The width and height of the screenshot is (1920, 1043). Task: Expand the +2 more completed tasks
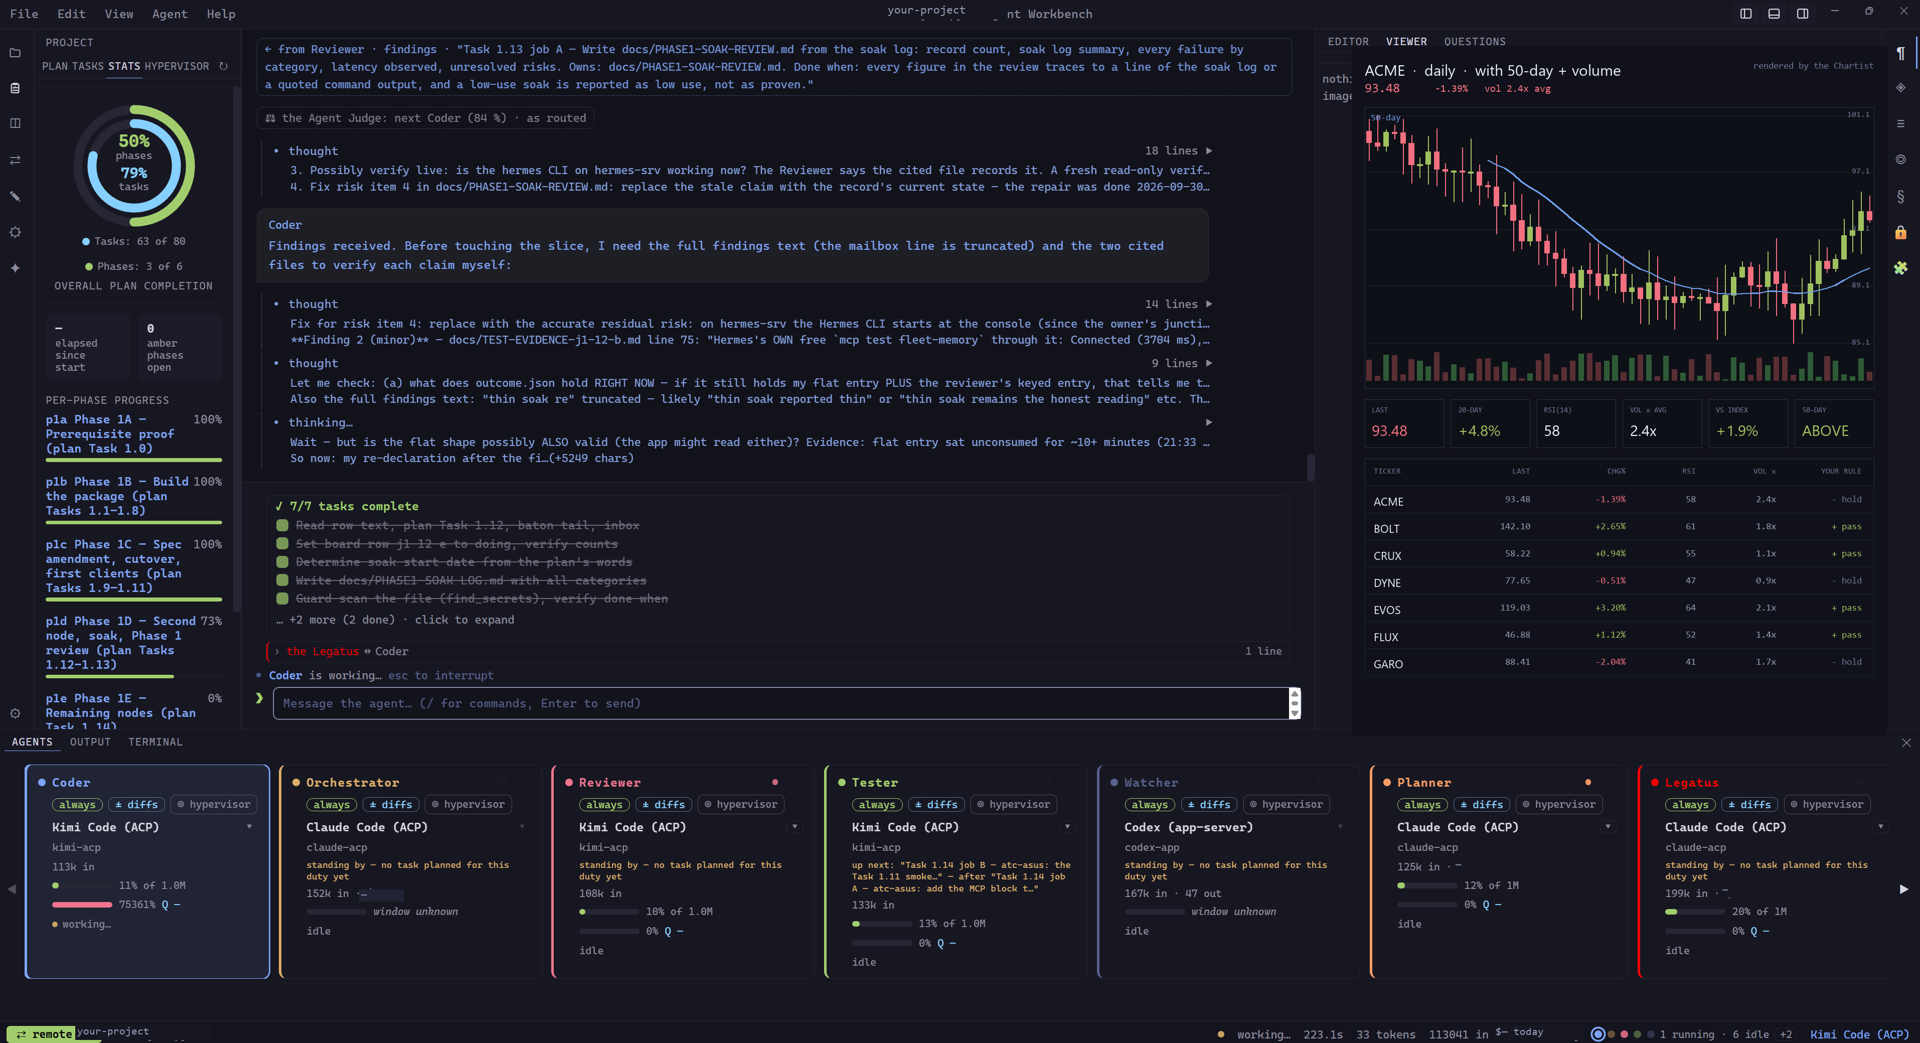pos(395,620)
